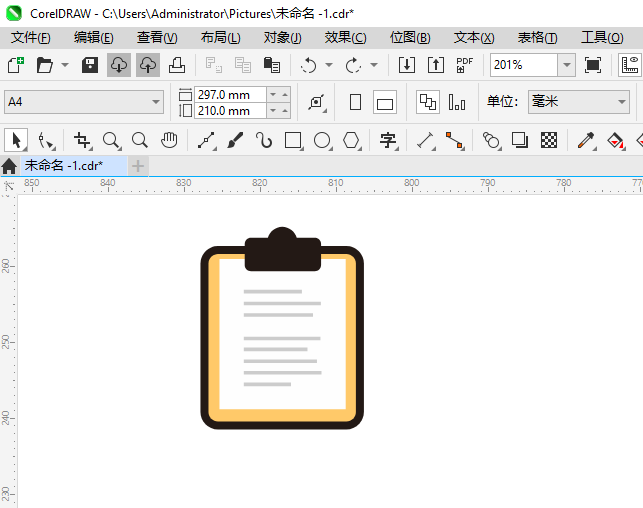Toggle apply layout to current page

coord(456,102)
